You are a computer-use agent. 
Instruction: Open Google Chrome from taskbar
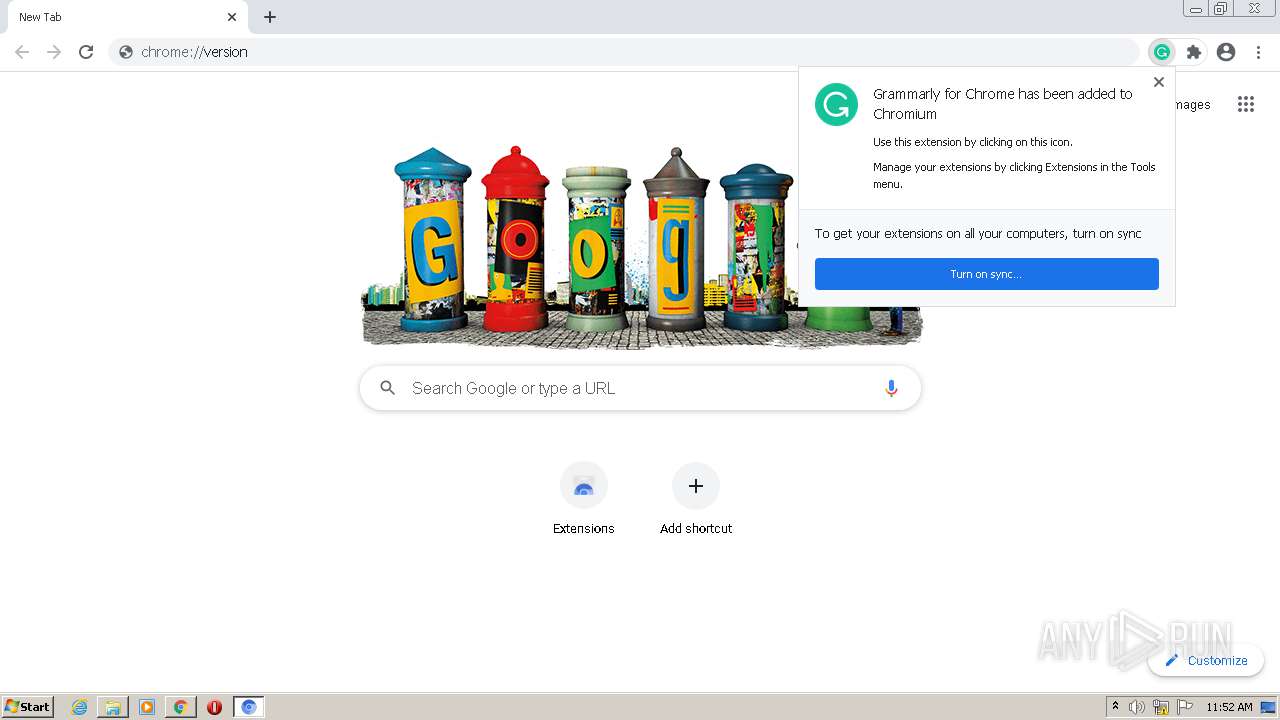(x=180, y=707)
